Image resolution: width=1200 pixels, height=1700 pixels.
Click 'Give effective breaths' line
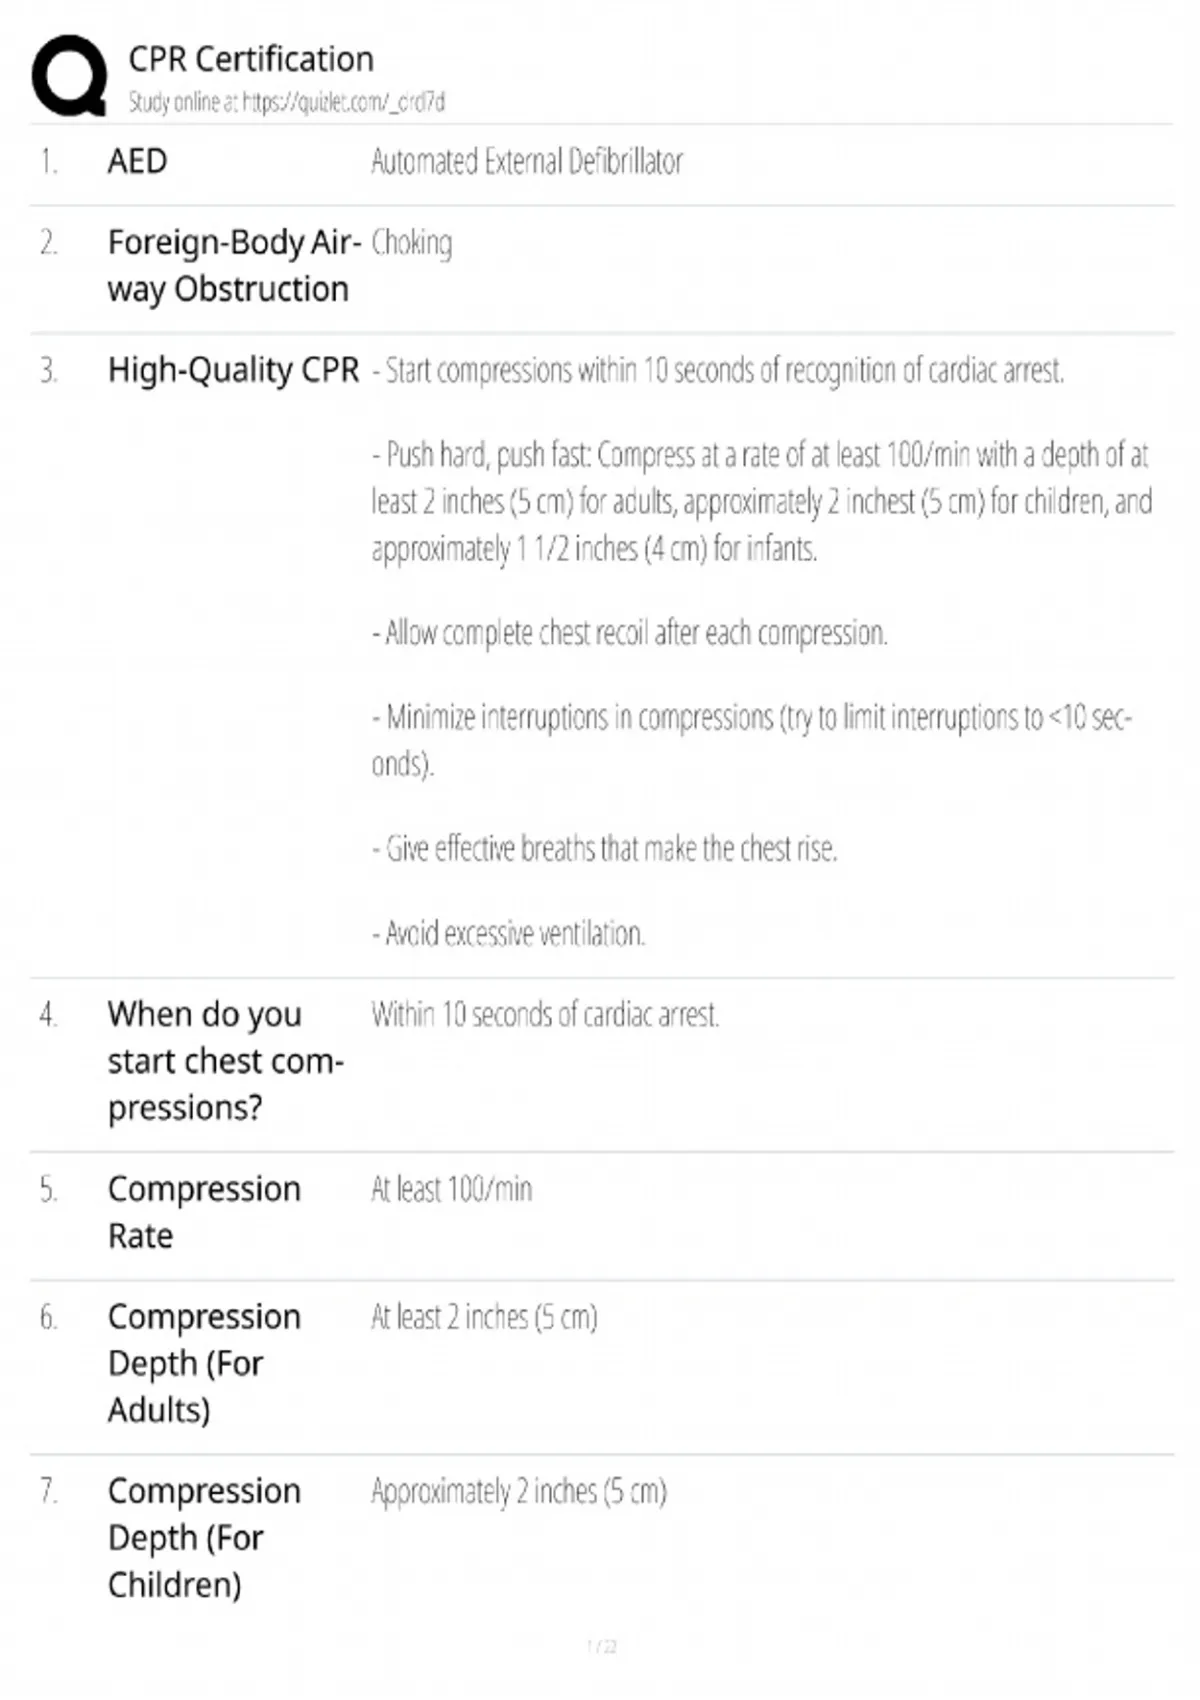click(605, 849)
